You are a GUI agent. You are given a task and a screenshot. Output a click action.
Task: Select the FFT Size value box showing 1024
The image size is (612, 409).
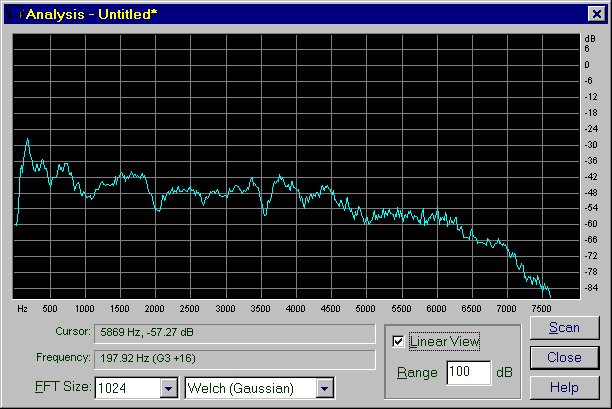tap(126, 387)
